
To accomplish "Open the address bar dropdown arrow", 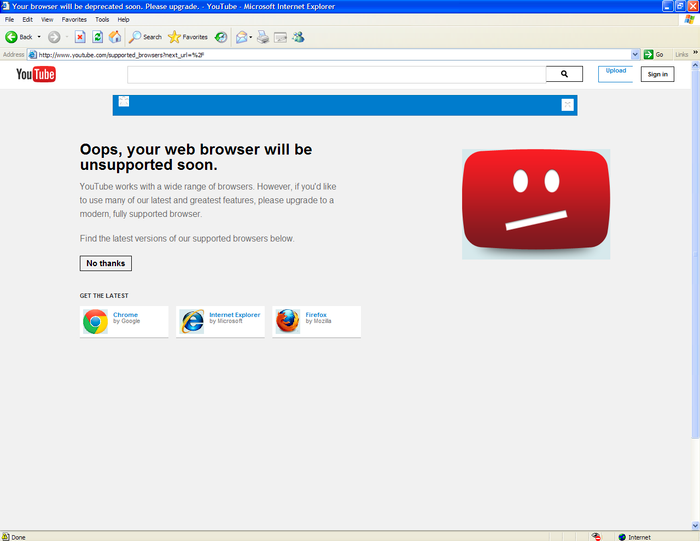I will (635, 54).
